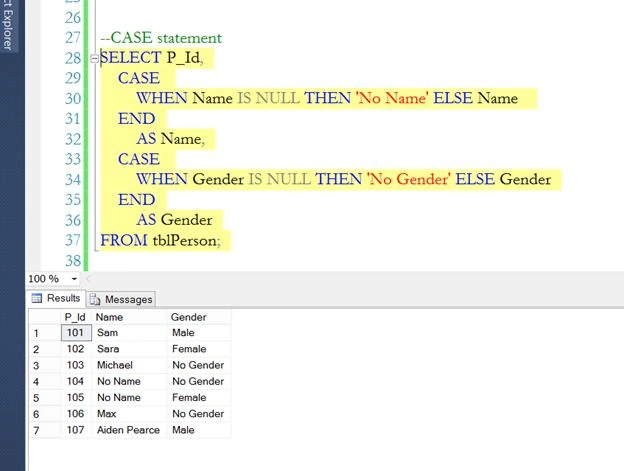
Task: Click line number 26 in margin
Action: click(x=73, y=18)
